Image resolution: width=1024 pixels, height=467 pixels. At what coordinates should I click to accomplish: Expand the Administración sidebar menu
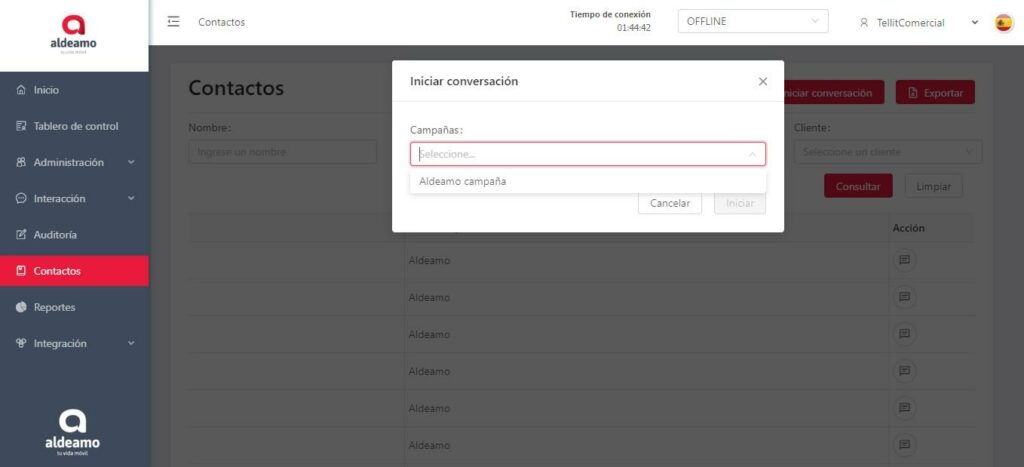click(74, 162)
